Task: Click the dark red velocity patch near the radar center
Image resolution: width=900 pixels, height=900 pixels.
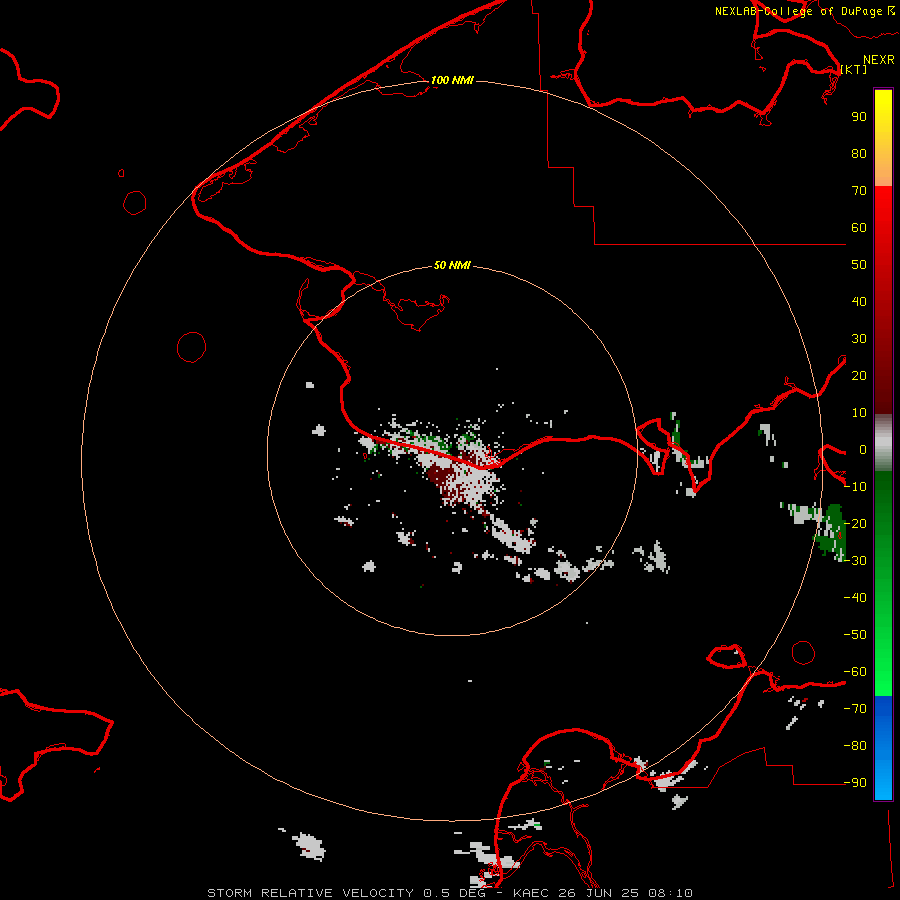Action: pos(441,476)
